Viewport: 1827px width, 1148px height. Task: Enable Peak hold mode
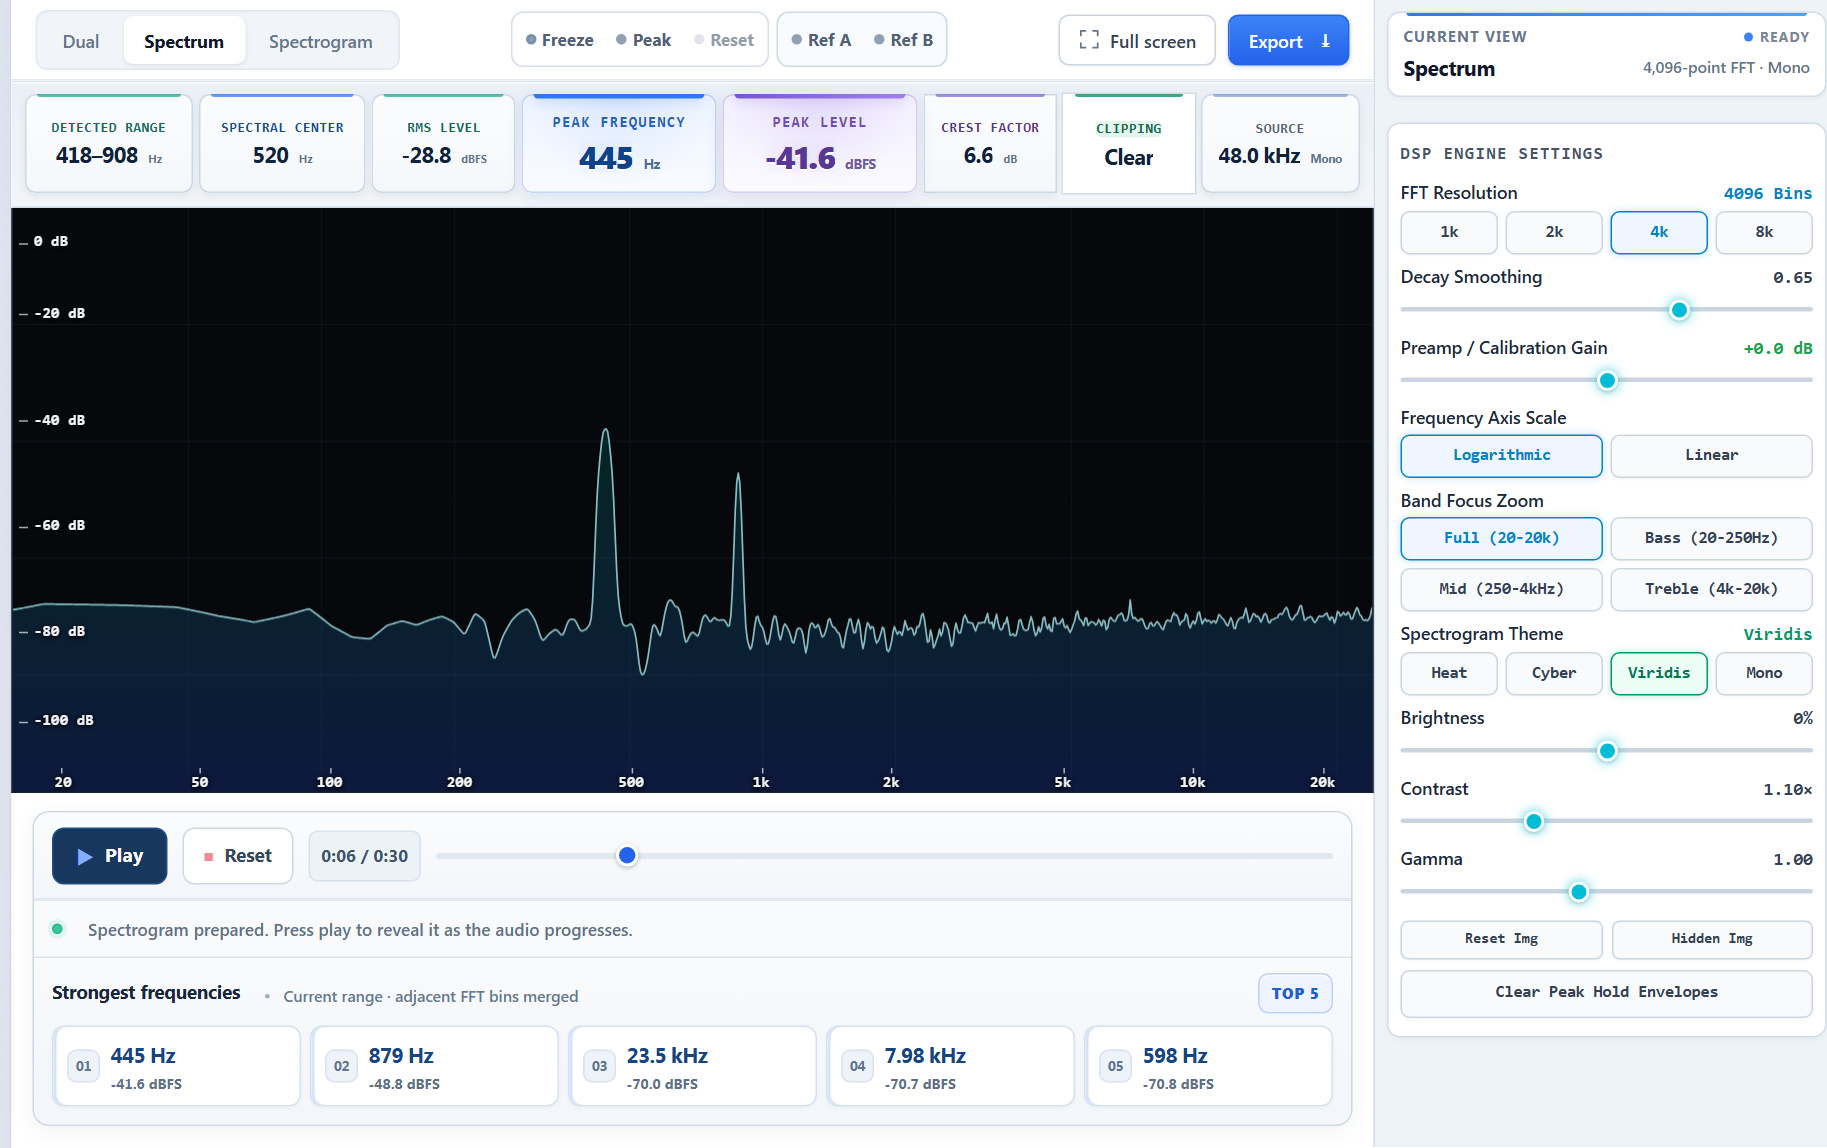click(644, 40)
